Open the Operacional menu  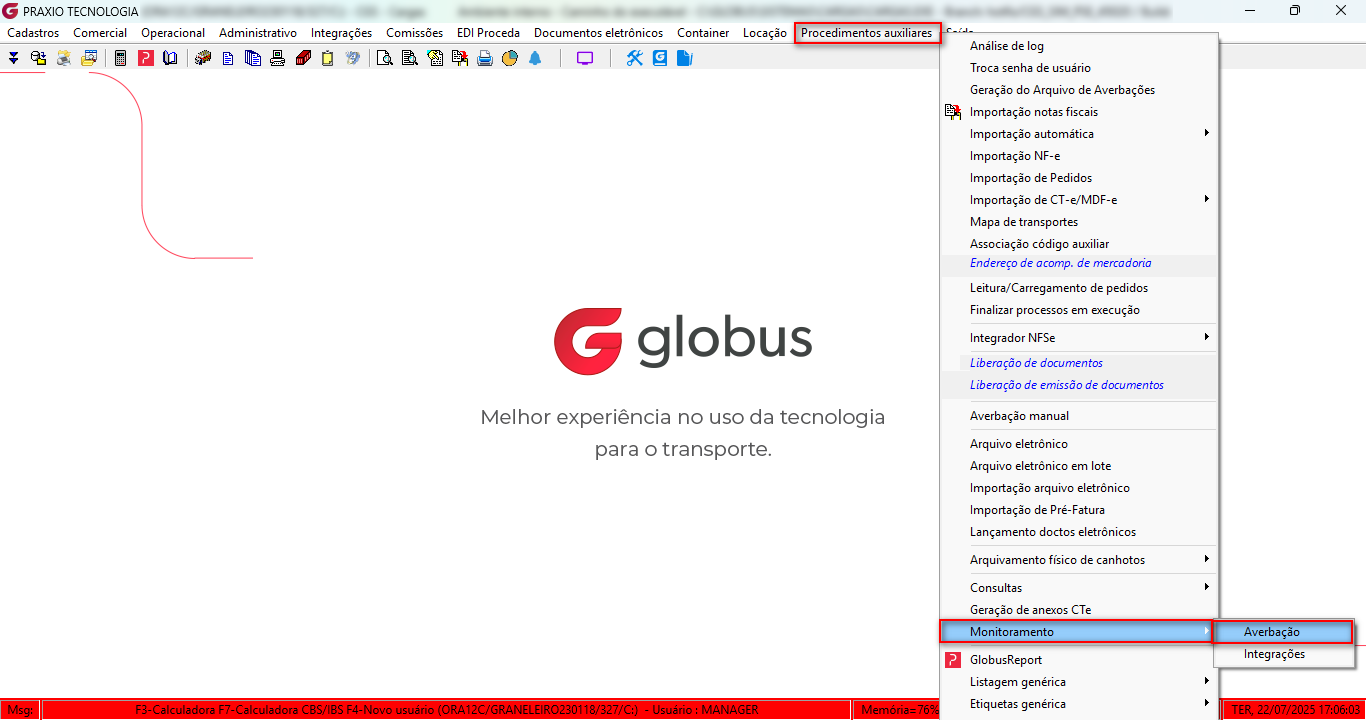[173, 33]
